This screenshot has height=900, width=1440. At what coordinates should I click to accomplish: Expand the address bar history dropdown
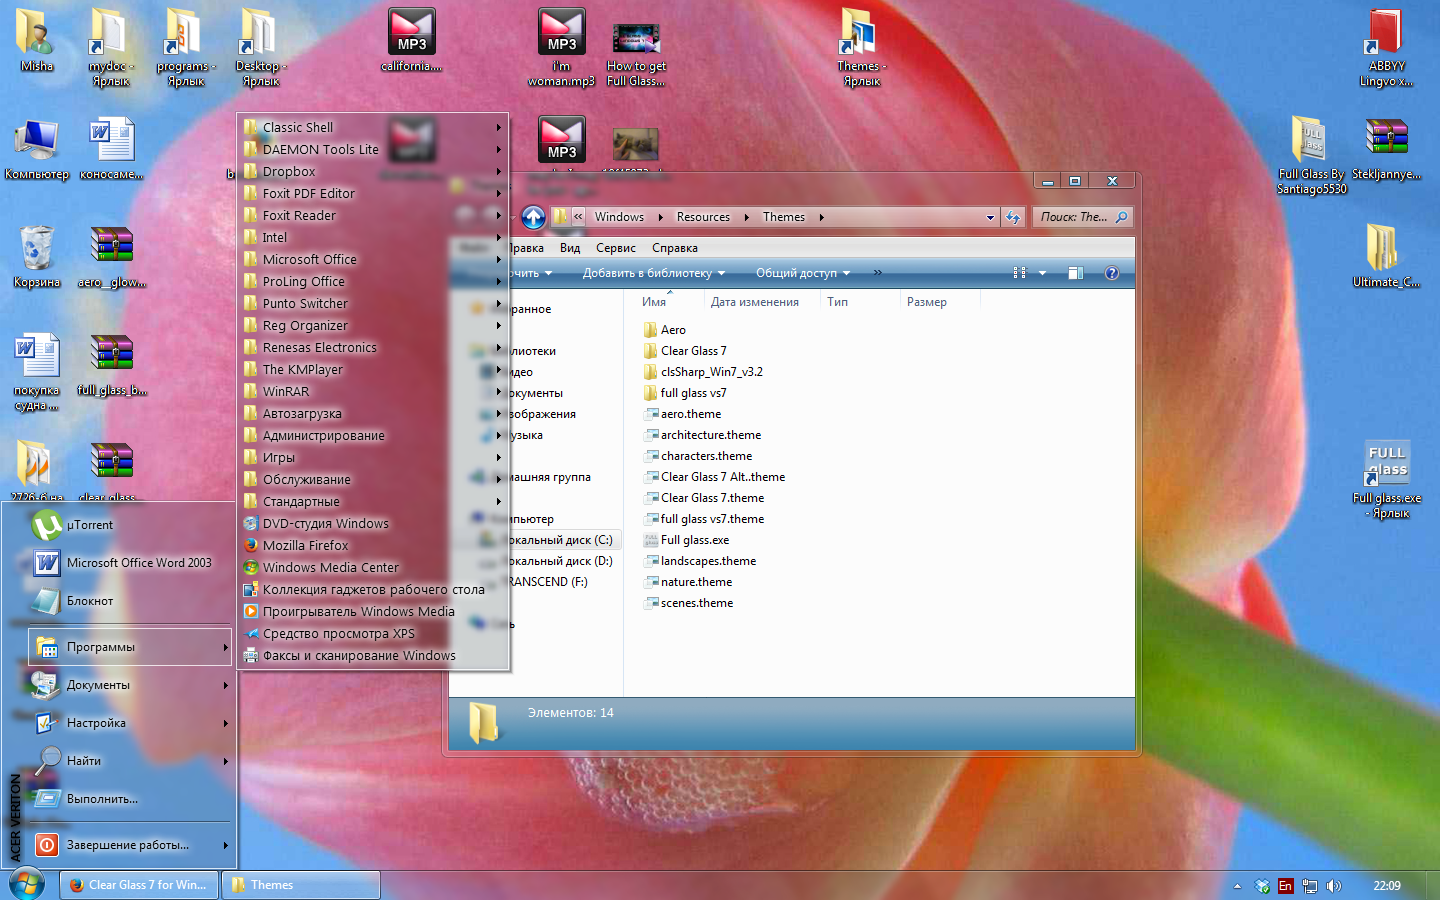pos(990,217)
